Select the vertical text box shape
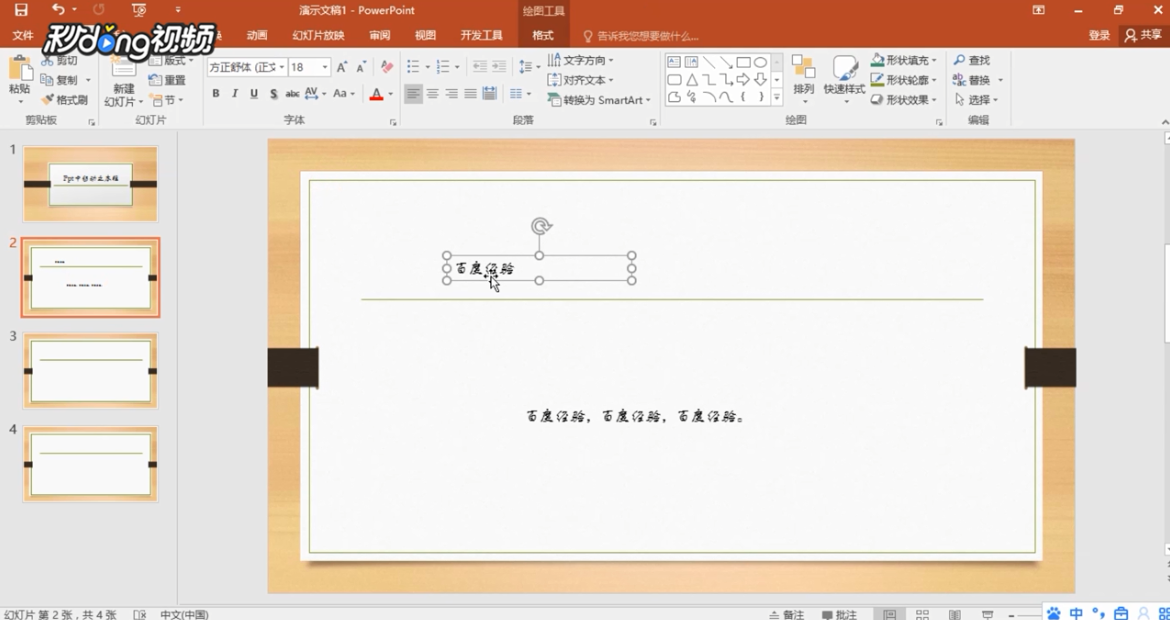The height and width of the screenshot is (620, 1170). [692, 62]
